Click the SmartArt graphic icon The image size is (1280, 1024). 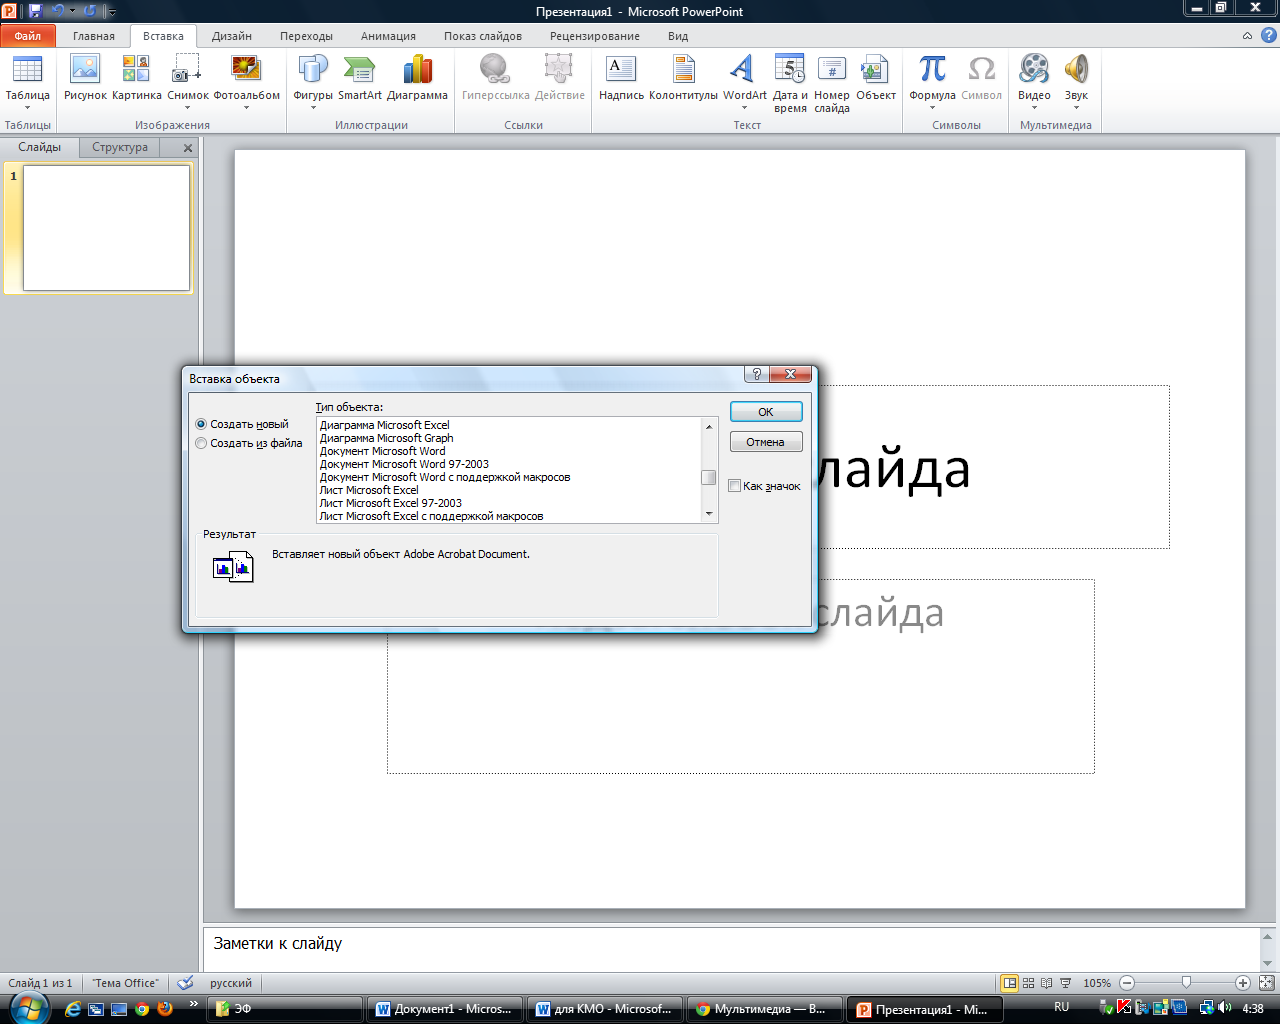tap(359, 78)
